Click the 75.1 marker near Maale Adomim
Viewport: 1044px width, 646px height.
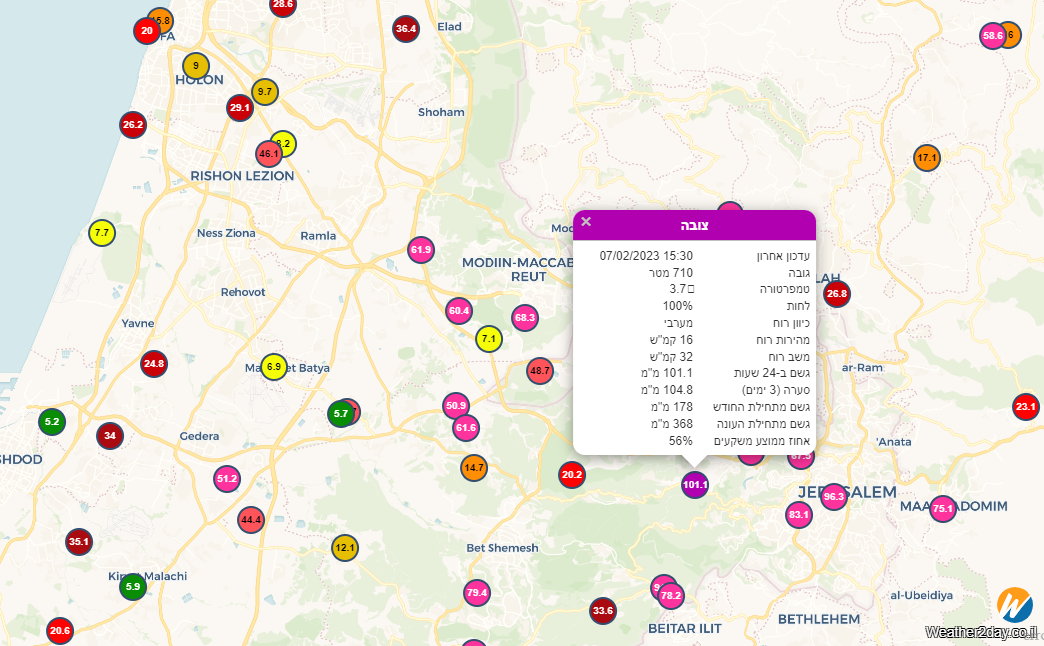point(943,509)
